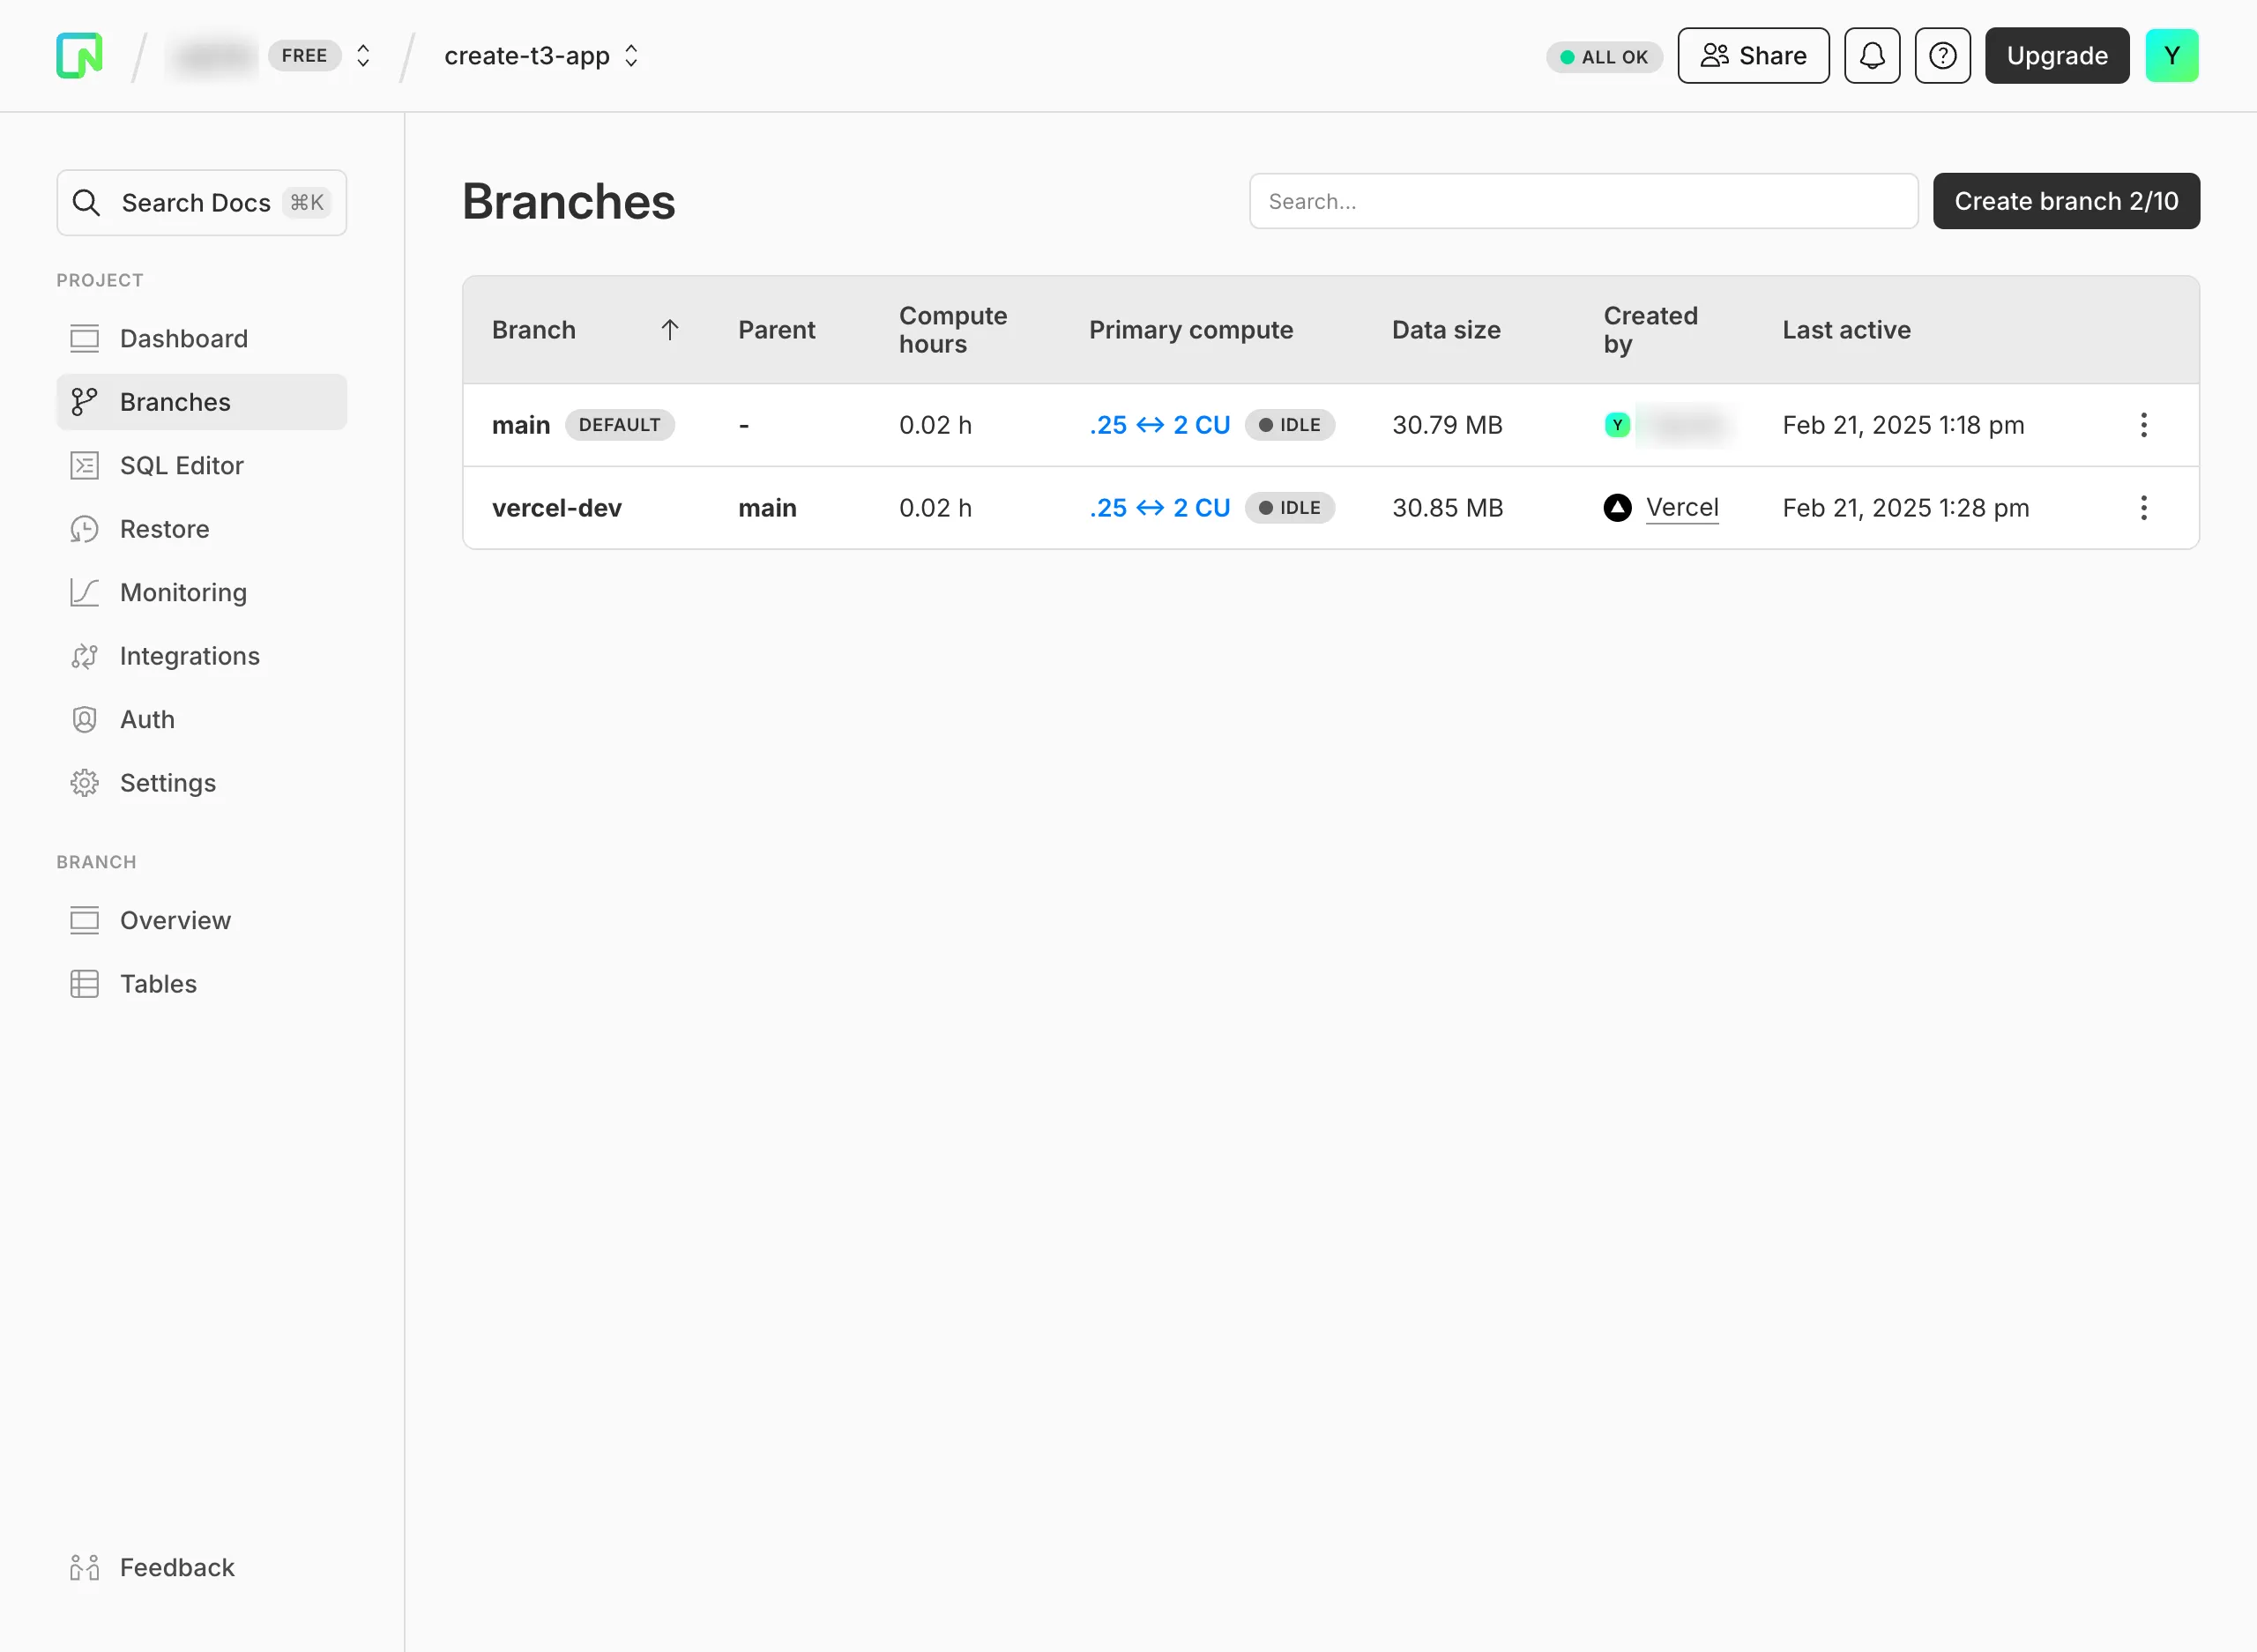
Task: Click Feb 21, 2025 1:18 pm
Action: [1903, 425]
